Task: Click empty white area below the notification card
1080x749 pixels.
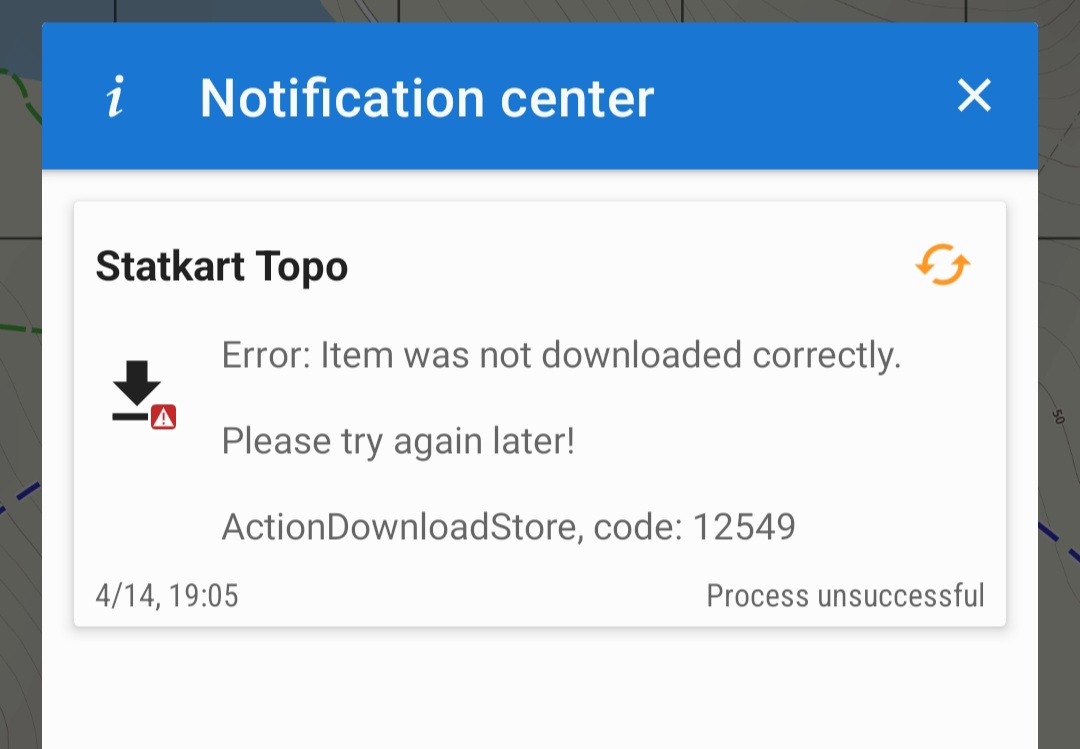Action: (539, 689)
